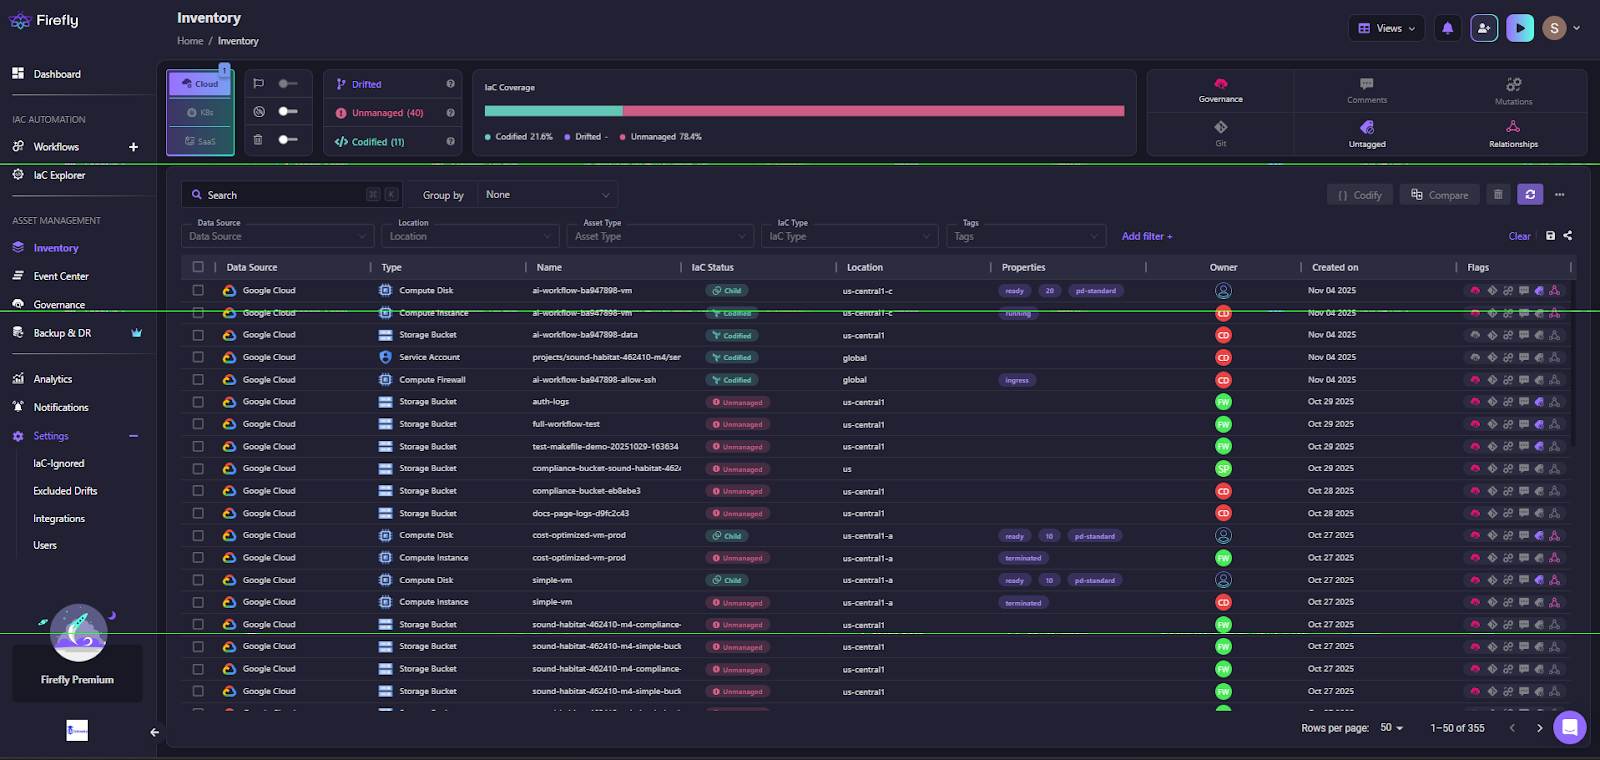This screenshot has height=760, width=1600.
Task: Open the three-dots more options menu
Action: [1560, 195]
